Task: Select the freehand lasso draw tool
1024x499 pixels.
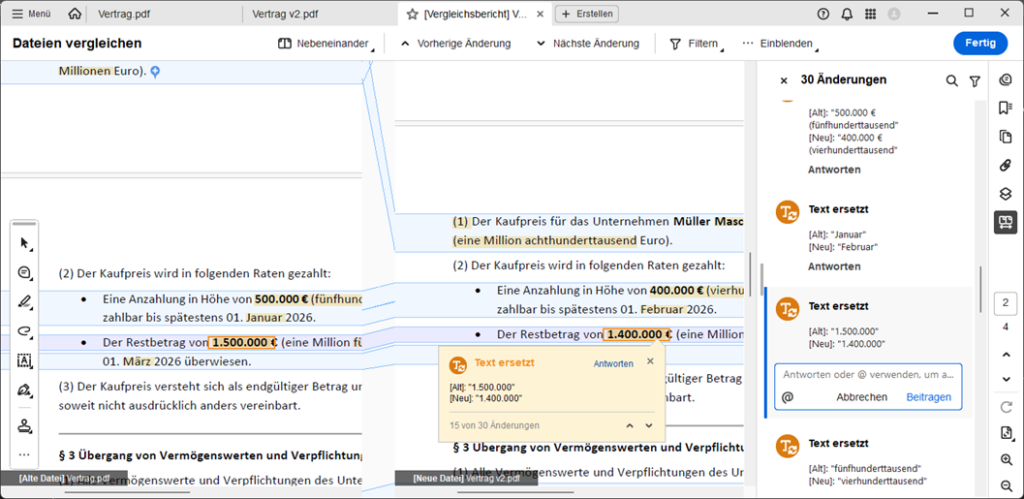Action: [24, 331]
